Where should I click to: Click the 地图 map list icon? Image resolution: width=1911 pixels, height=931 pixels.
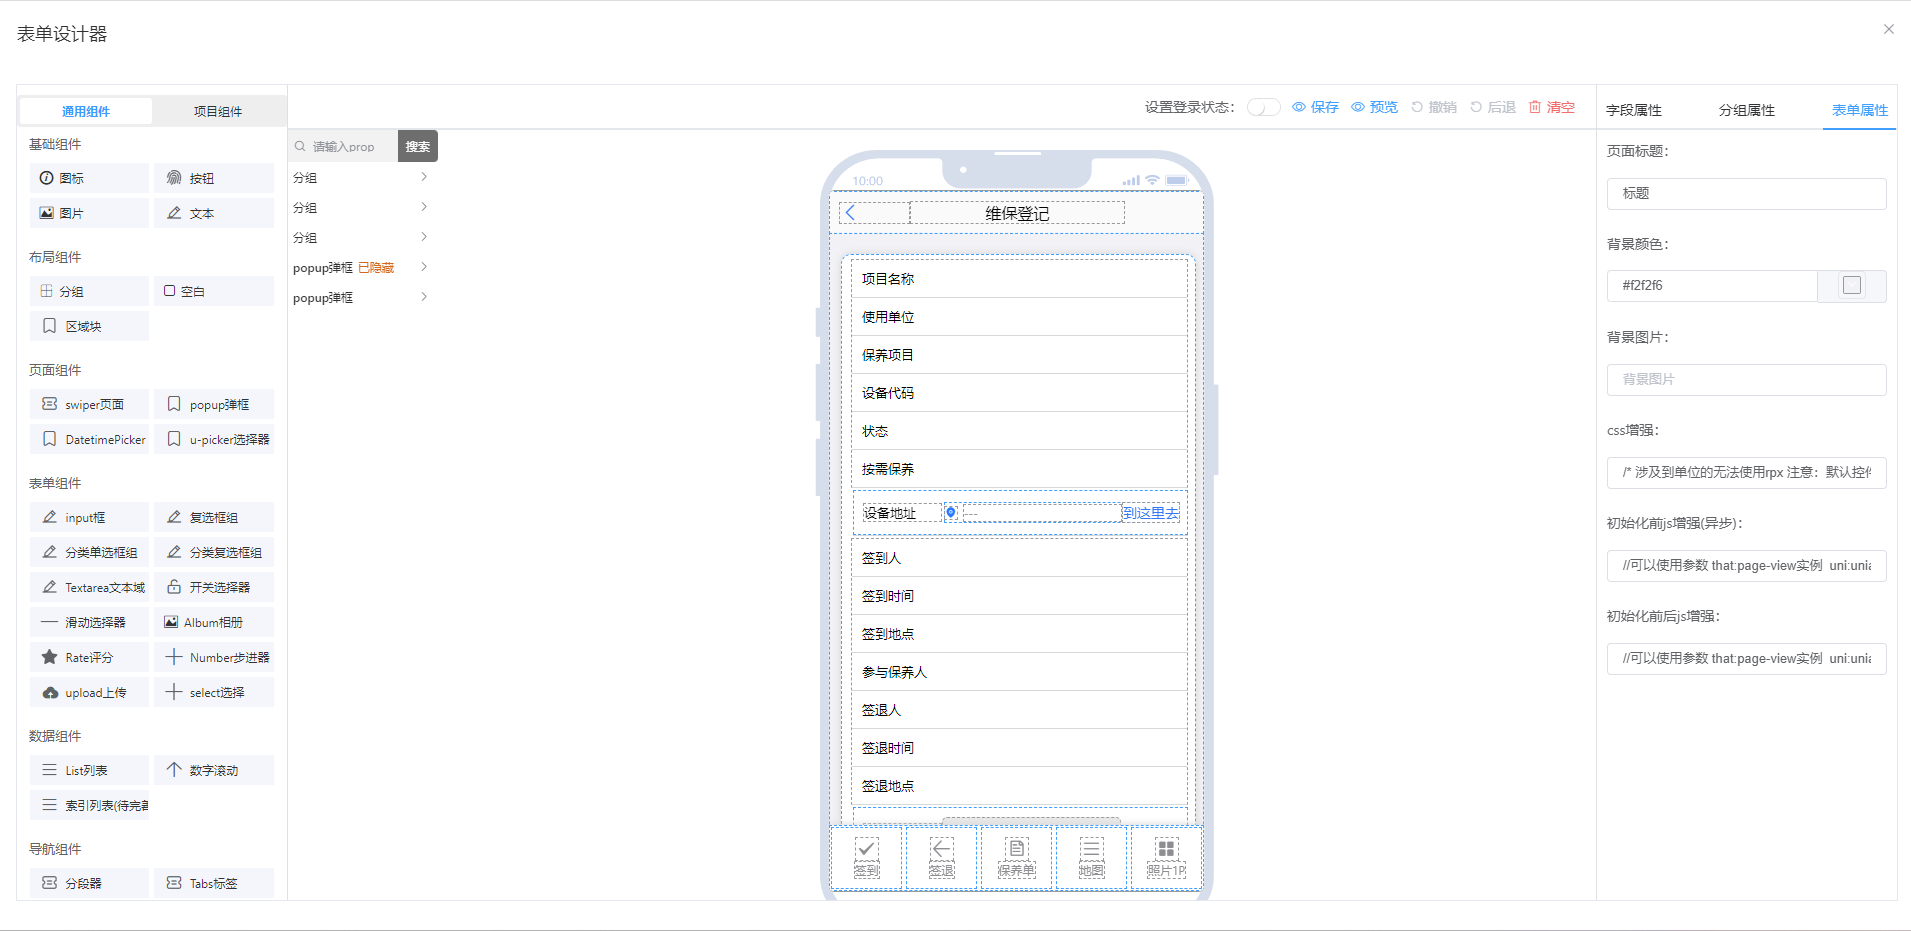click(x=1091, y=849)
